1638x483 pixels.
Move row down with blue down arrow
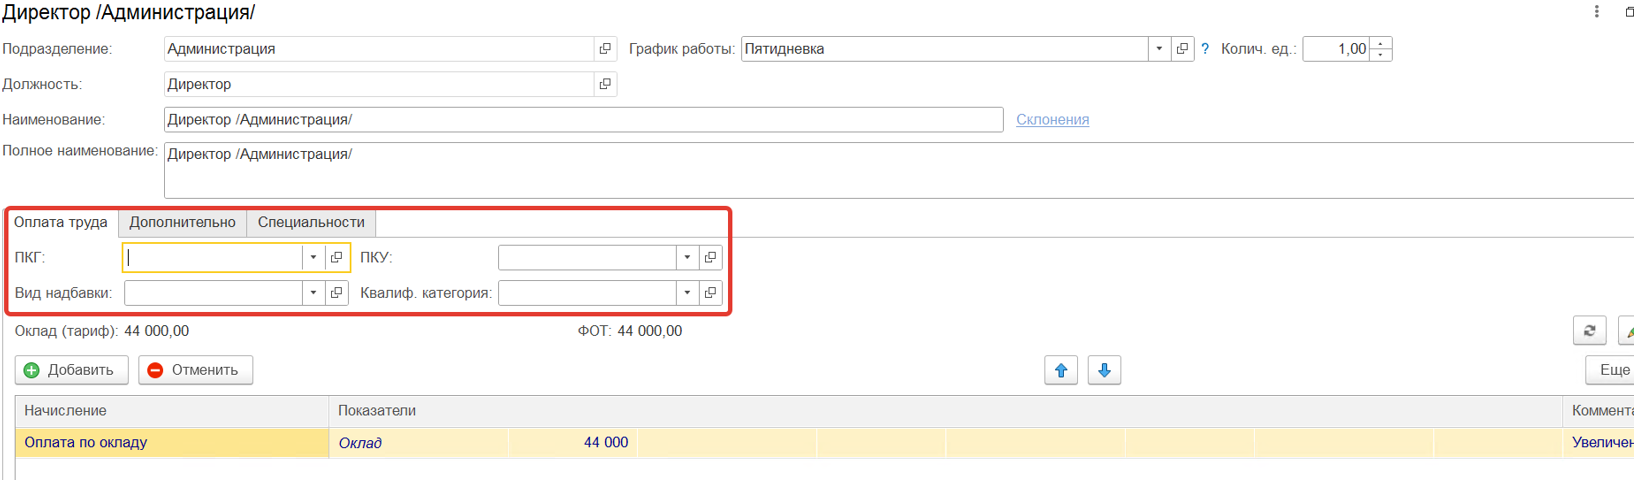pos(1104,370)
